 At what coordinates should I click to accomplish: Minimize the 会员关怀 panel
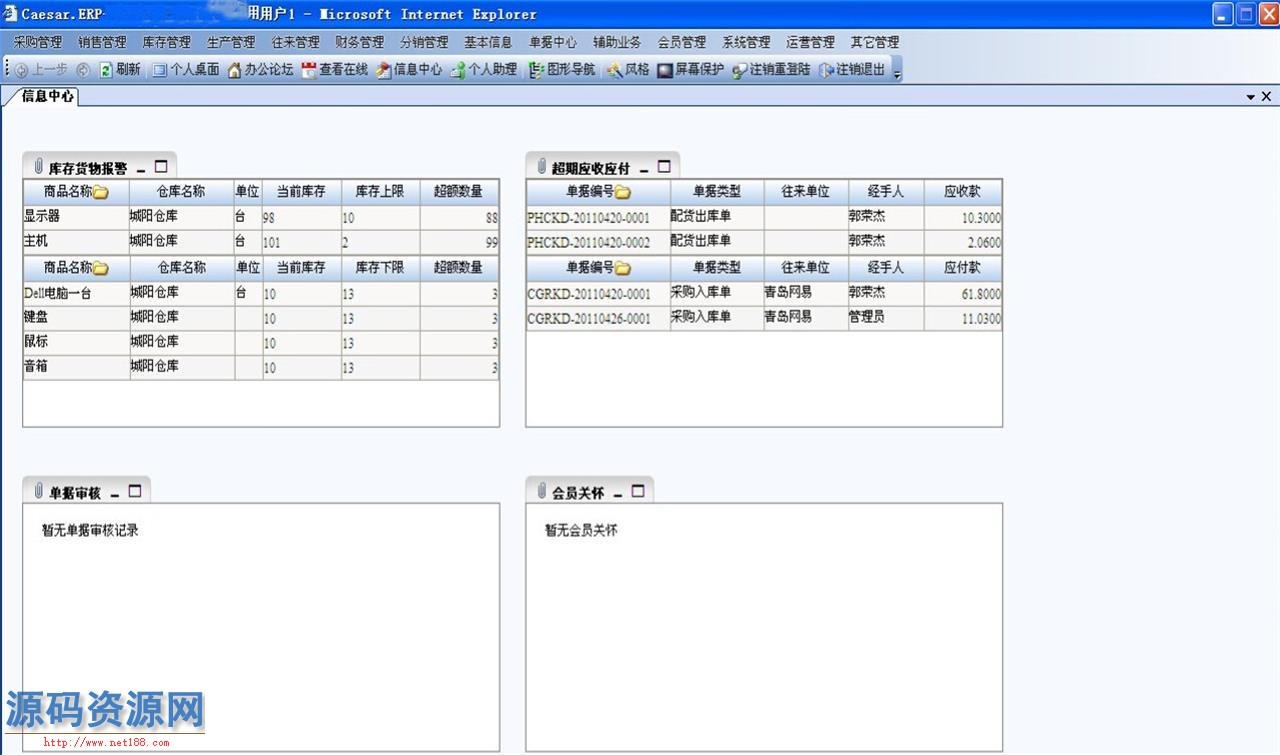[618, 493]
